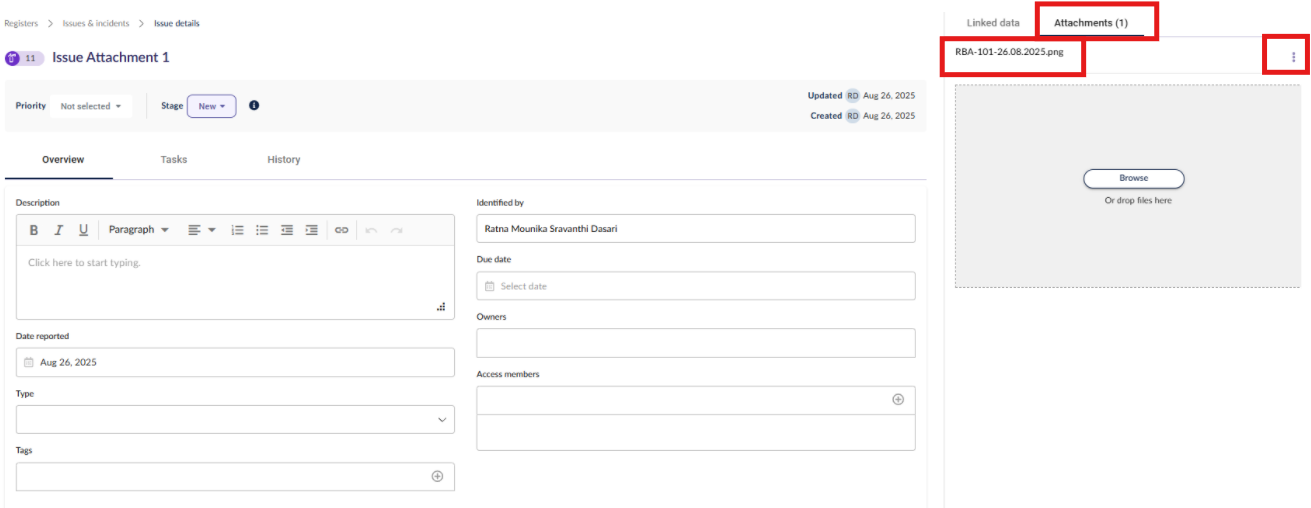
Task: Insert a hyperlink in Description
Action: tap(341, 230)
